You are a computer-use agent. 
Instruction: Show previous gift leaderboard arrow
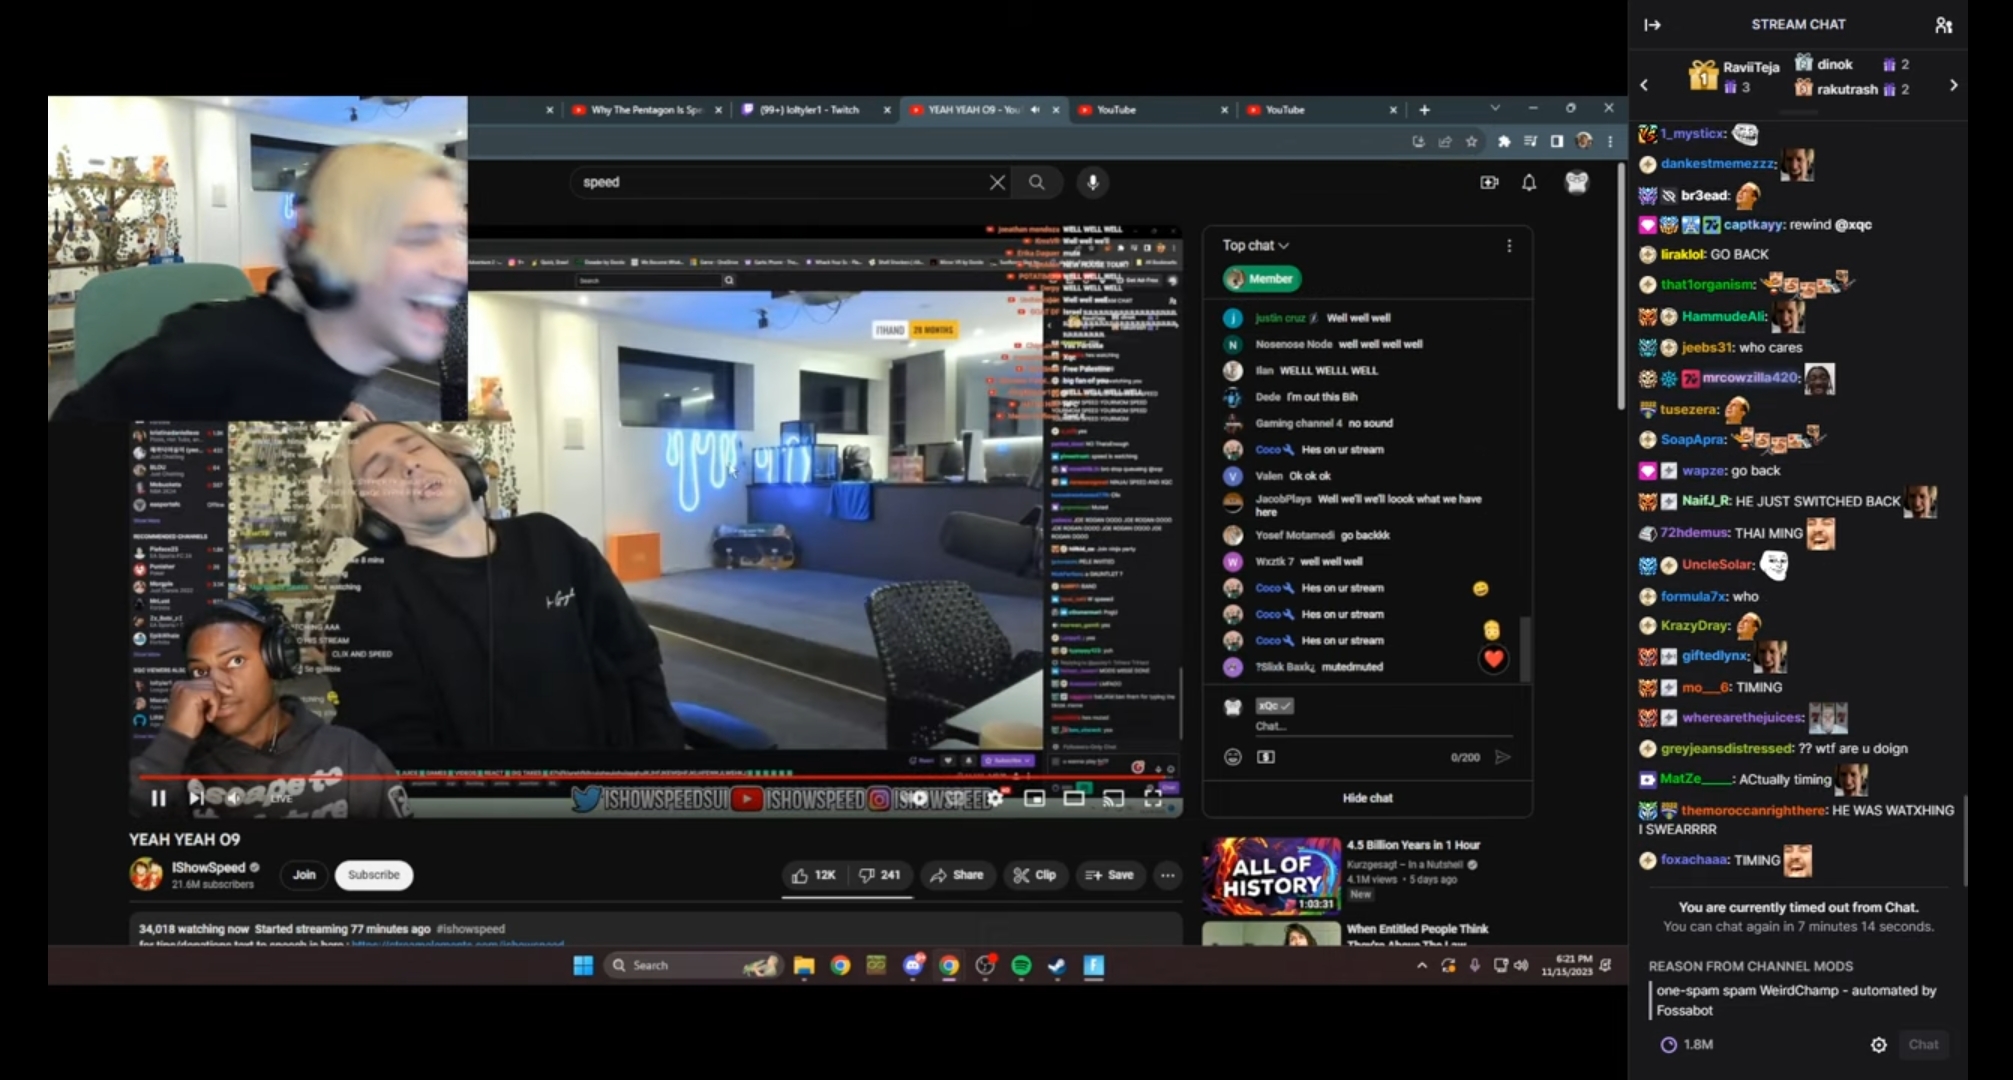pyautogui.click(x=1645, y=86)
